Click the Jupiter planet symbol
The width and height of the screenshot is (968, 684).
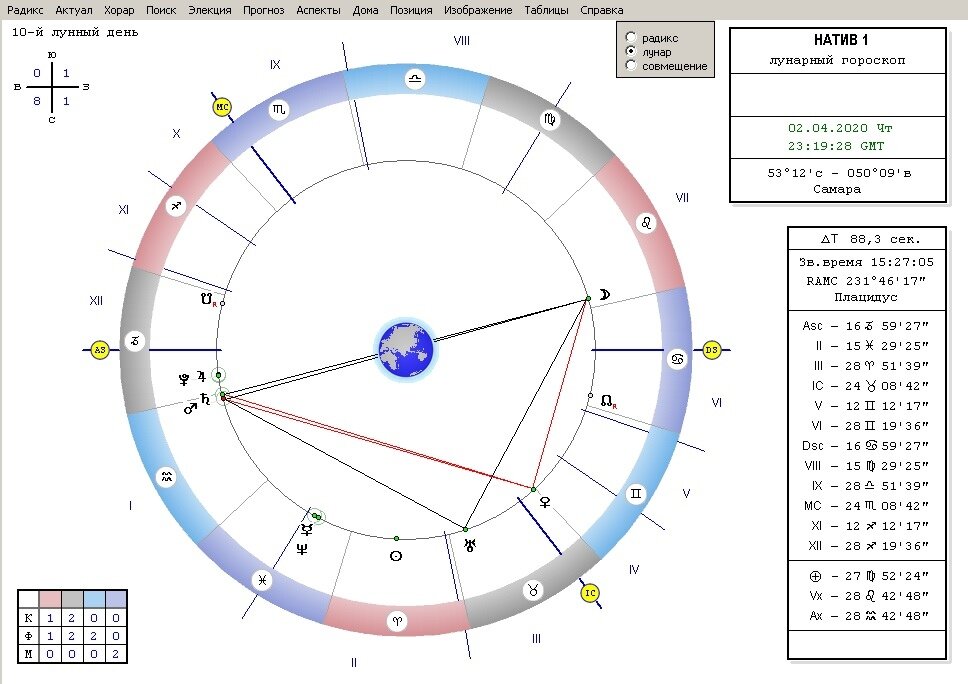point(201,375)
